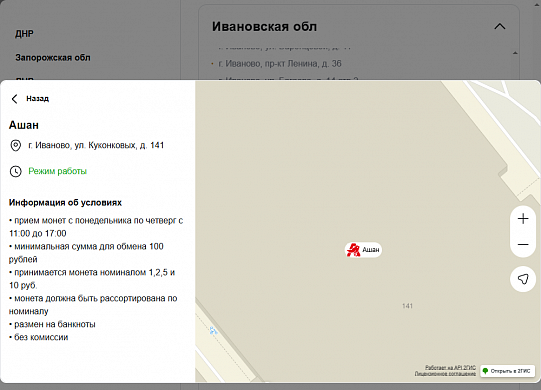Screen dimensions: 541x390
Task: Click the green 2ГИС logo icon
Action: 485,371
